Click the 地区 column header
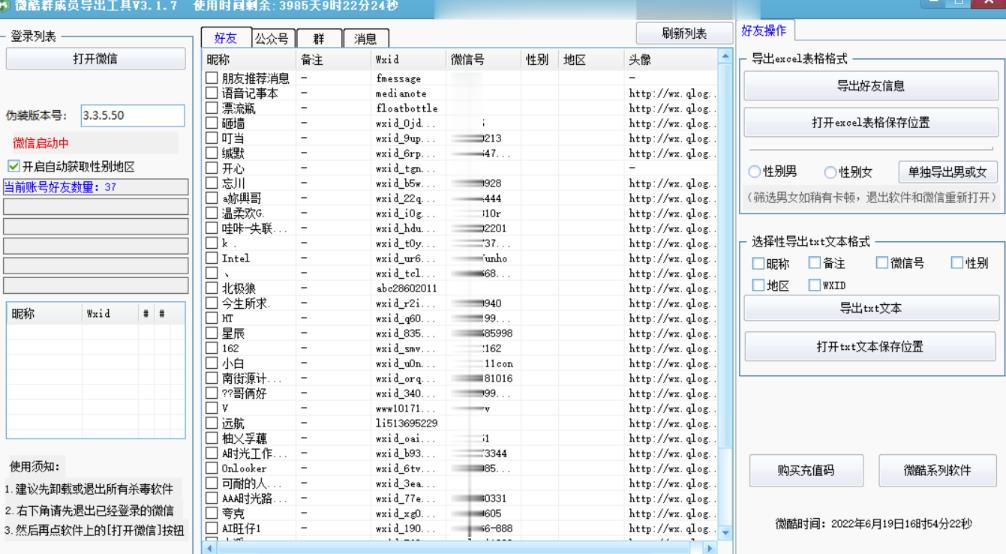The width and height of the screenshot is (1006, 554). pyautogui.click(x=591, y=60)
